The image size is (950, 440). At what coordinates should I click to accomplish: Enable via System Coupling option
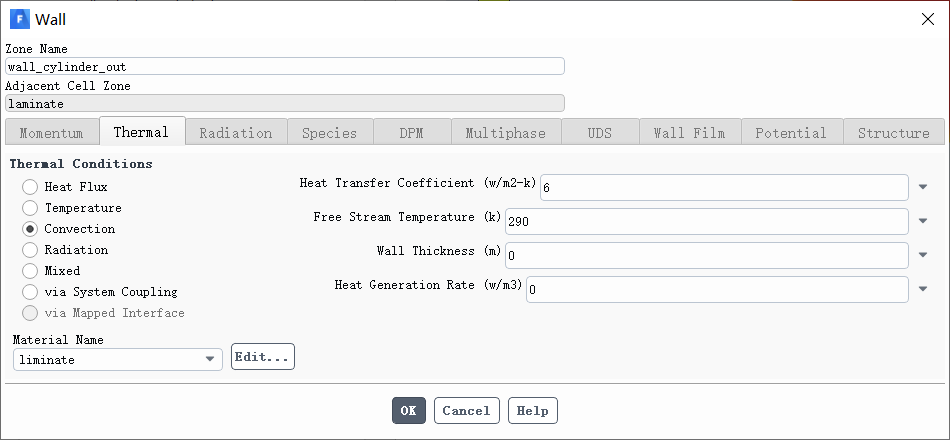pyautogui.click(x=30, y=292)
